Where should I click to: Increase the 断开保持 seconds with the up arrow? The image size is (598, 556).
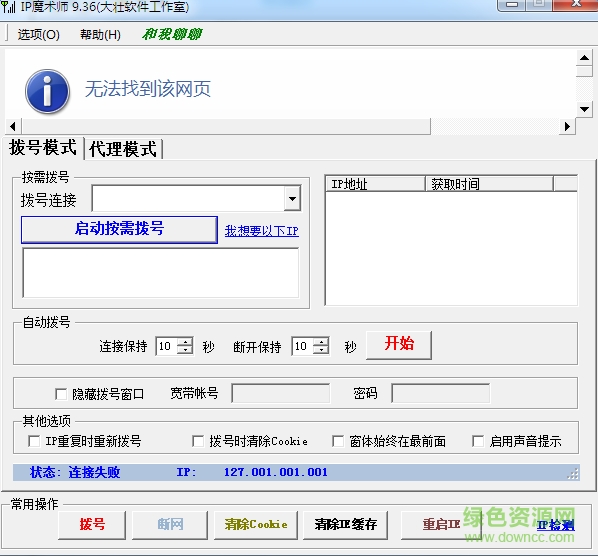(321, 342)
